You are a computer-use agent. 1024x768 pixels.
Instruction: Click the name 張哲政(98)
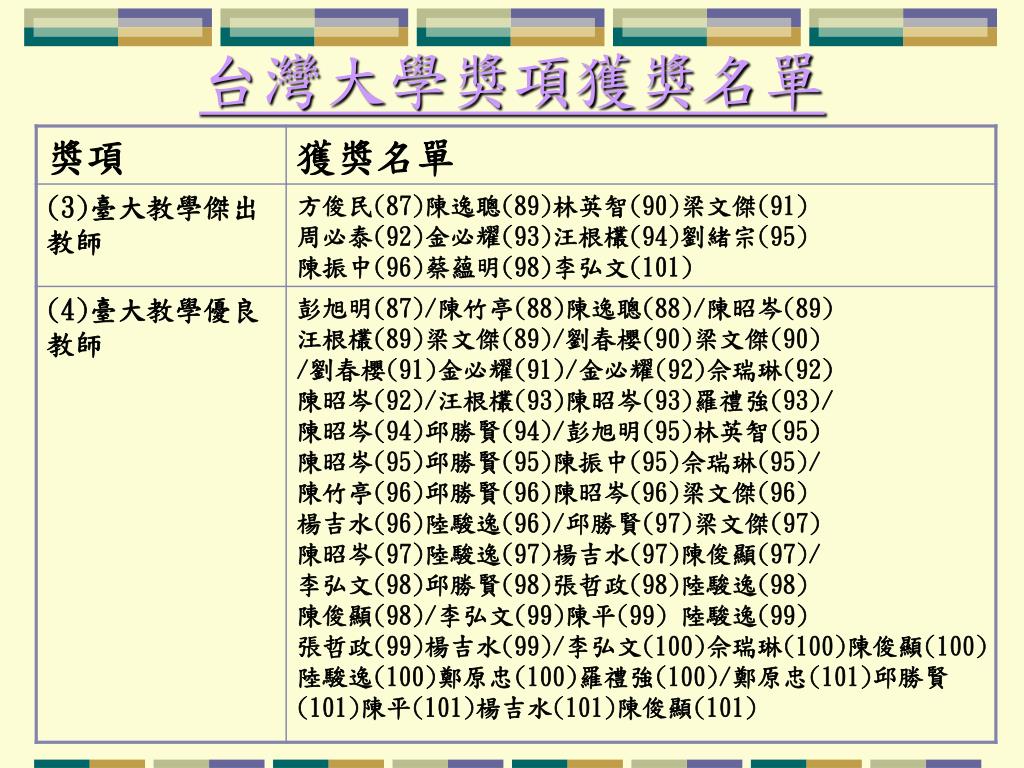pyautogui.click(x=617, y=584)
